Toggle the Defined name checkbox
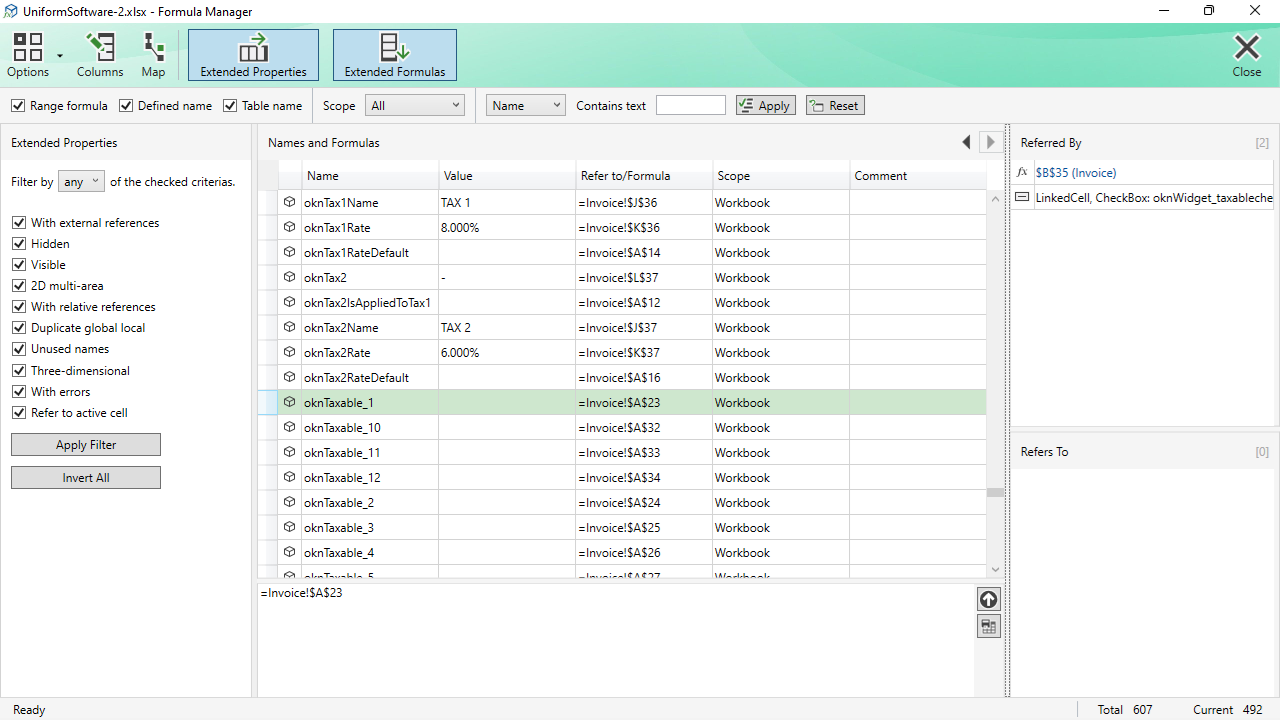Screen dimensions: 1280x720 tap(126, 105)
